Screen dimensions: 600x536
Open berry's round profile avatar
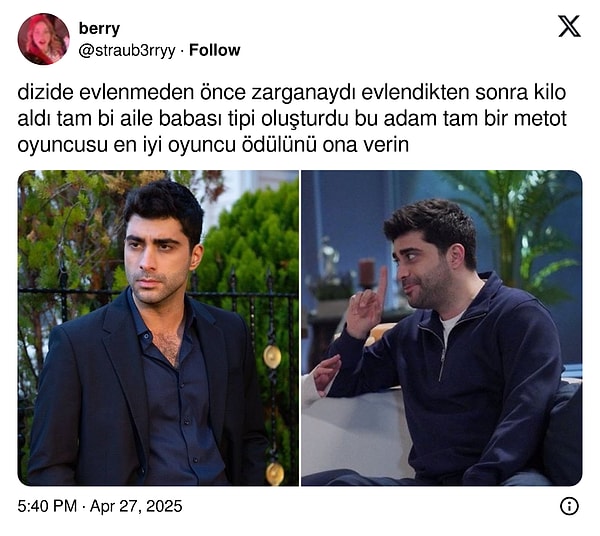tap(44, 39)
